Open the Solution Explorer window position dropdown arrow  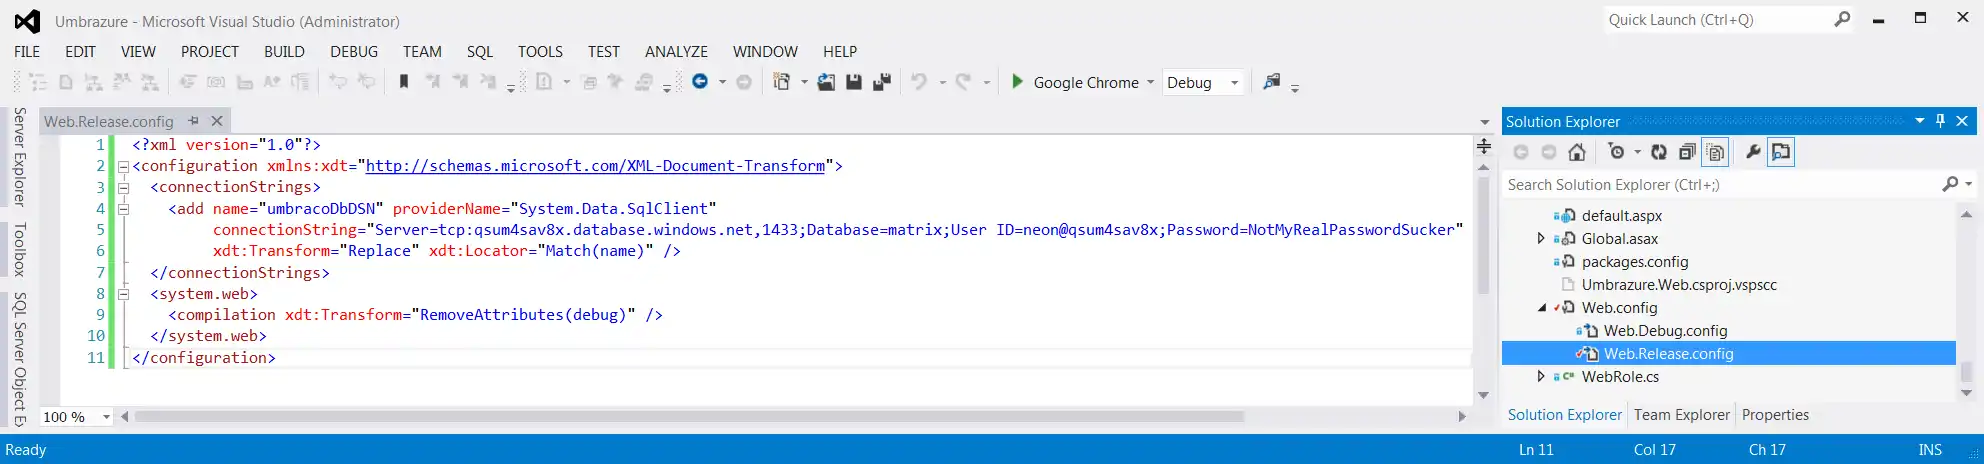click(x=1919, y=121)
